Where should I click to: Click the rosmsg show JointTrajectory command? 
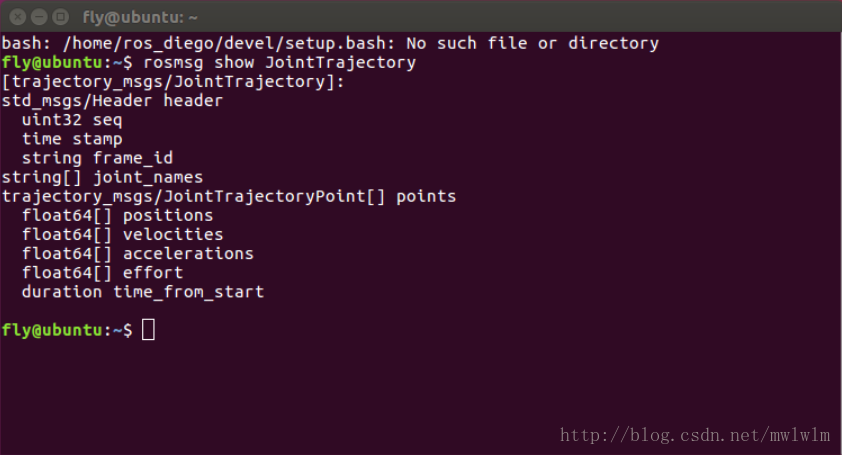pos(279,63)
